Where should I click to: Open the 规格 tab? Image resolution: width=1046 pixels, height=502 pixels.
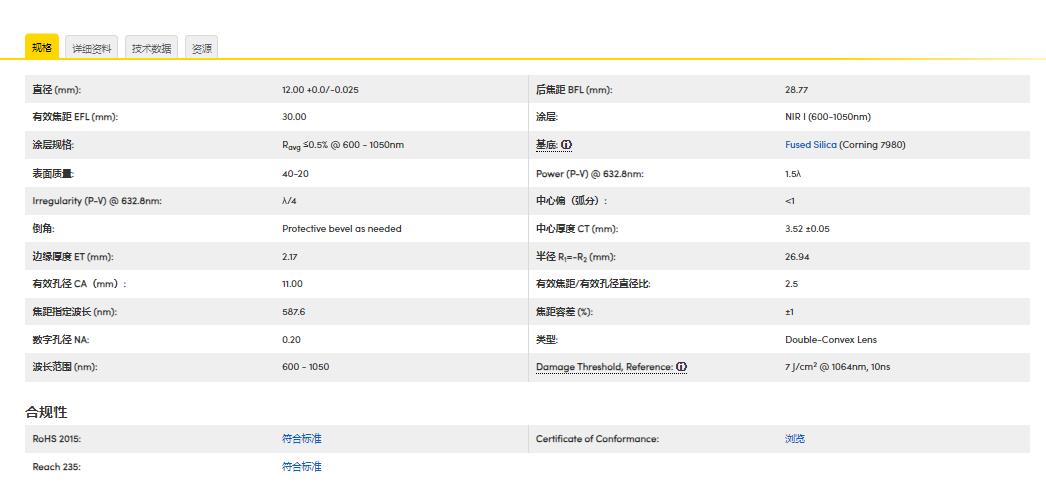click(x=42, y=47)
